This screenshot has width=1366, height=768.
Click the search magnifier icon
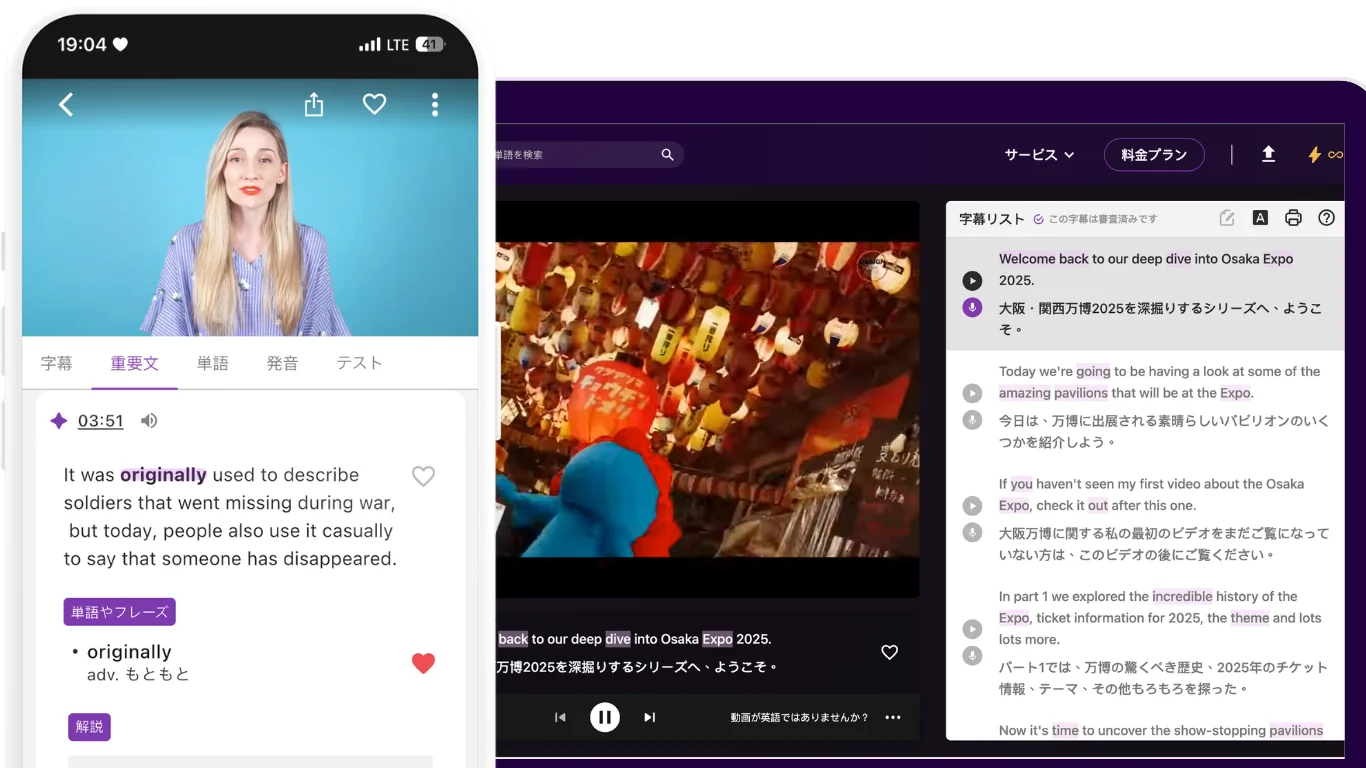pos(668,155)
